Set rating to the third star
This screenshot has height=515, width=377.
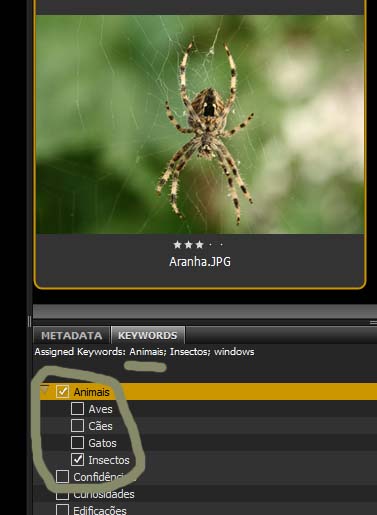(199, 245)
